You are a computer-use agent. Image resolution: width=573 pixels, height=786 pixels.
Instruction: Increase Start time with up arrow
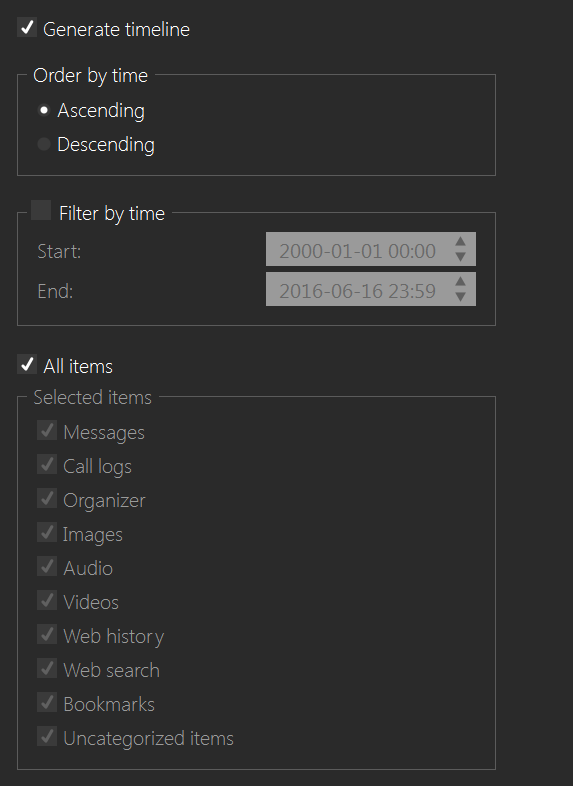point(460,242)
